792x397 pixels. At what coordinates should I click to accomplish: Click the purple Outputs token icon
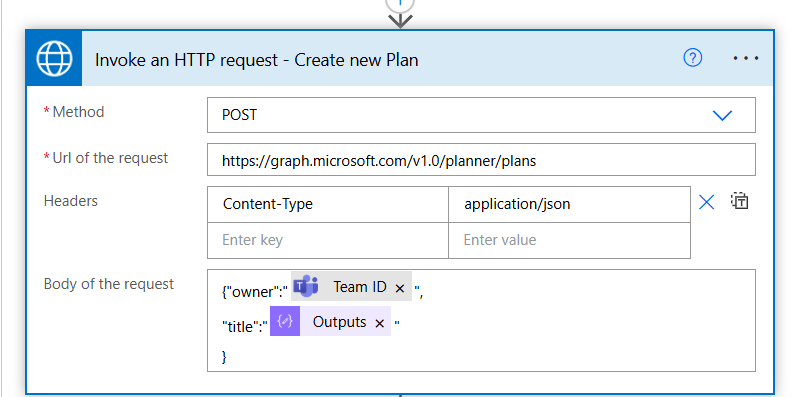[x=285, y=321]
